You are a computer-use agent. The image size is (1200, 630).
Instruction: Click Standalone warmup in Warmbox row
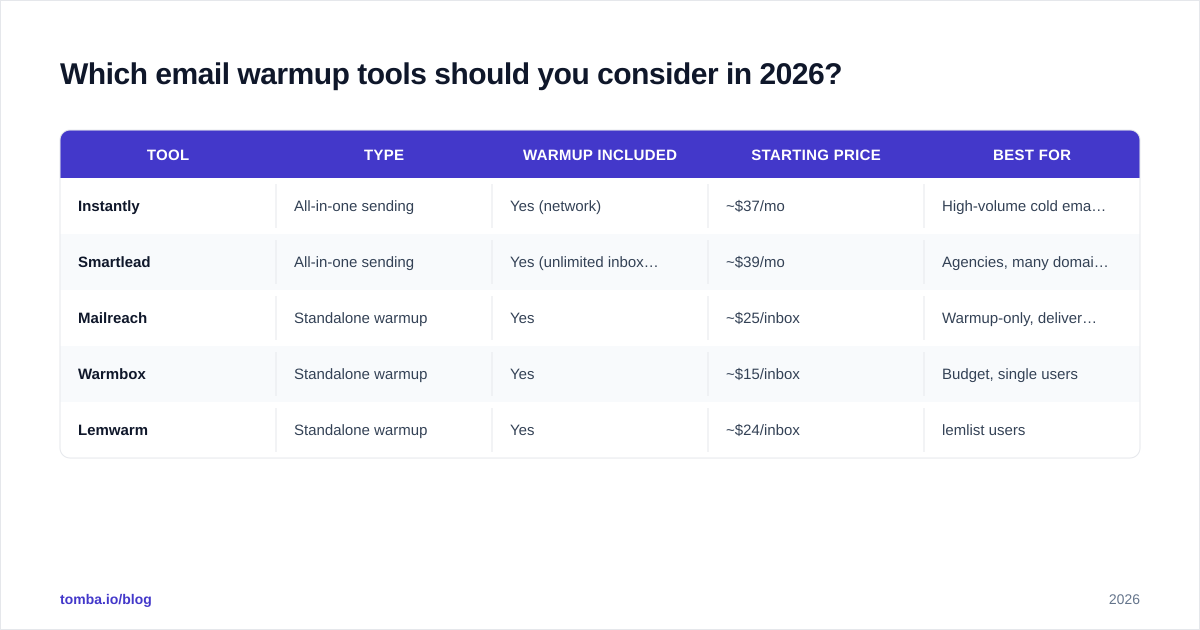tap(361, 374)
